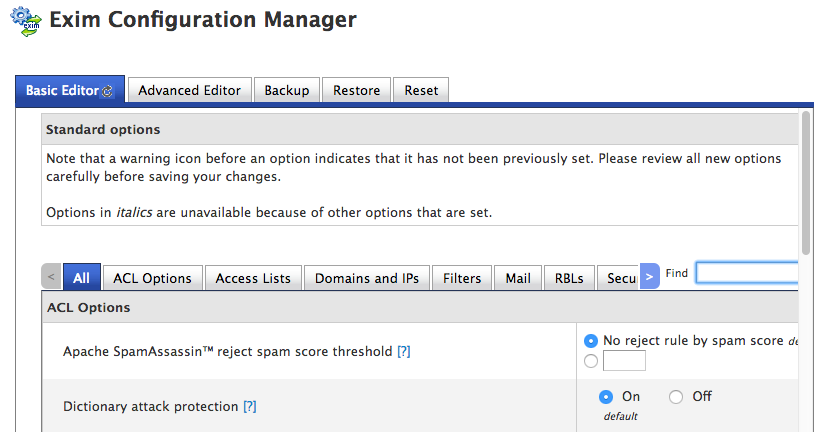Switch to the Backup tab
The width and height of the screenshot is (832, 432).
[286, 90]
